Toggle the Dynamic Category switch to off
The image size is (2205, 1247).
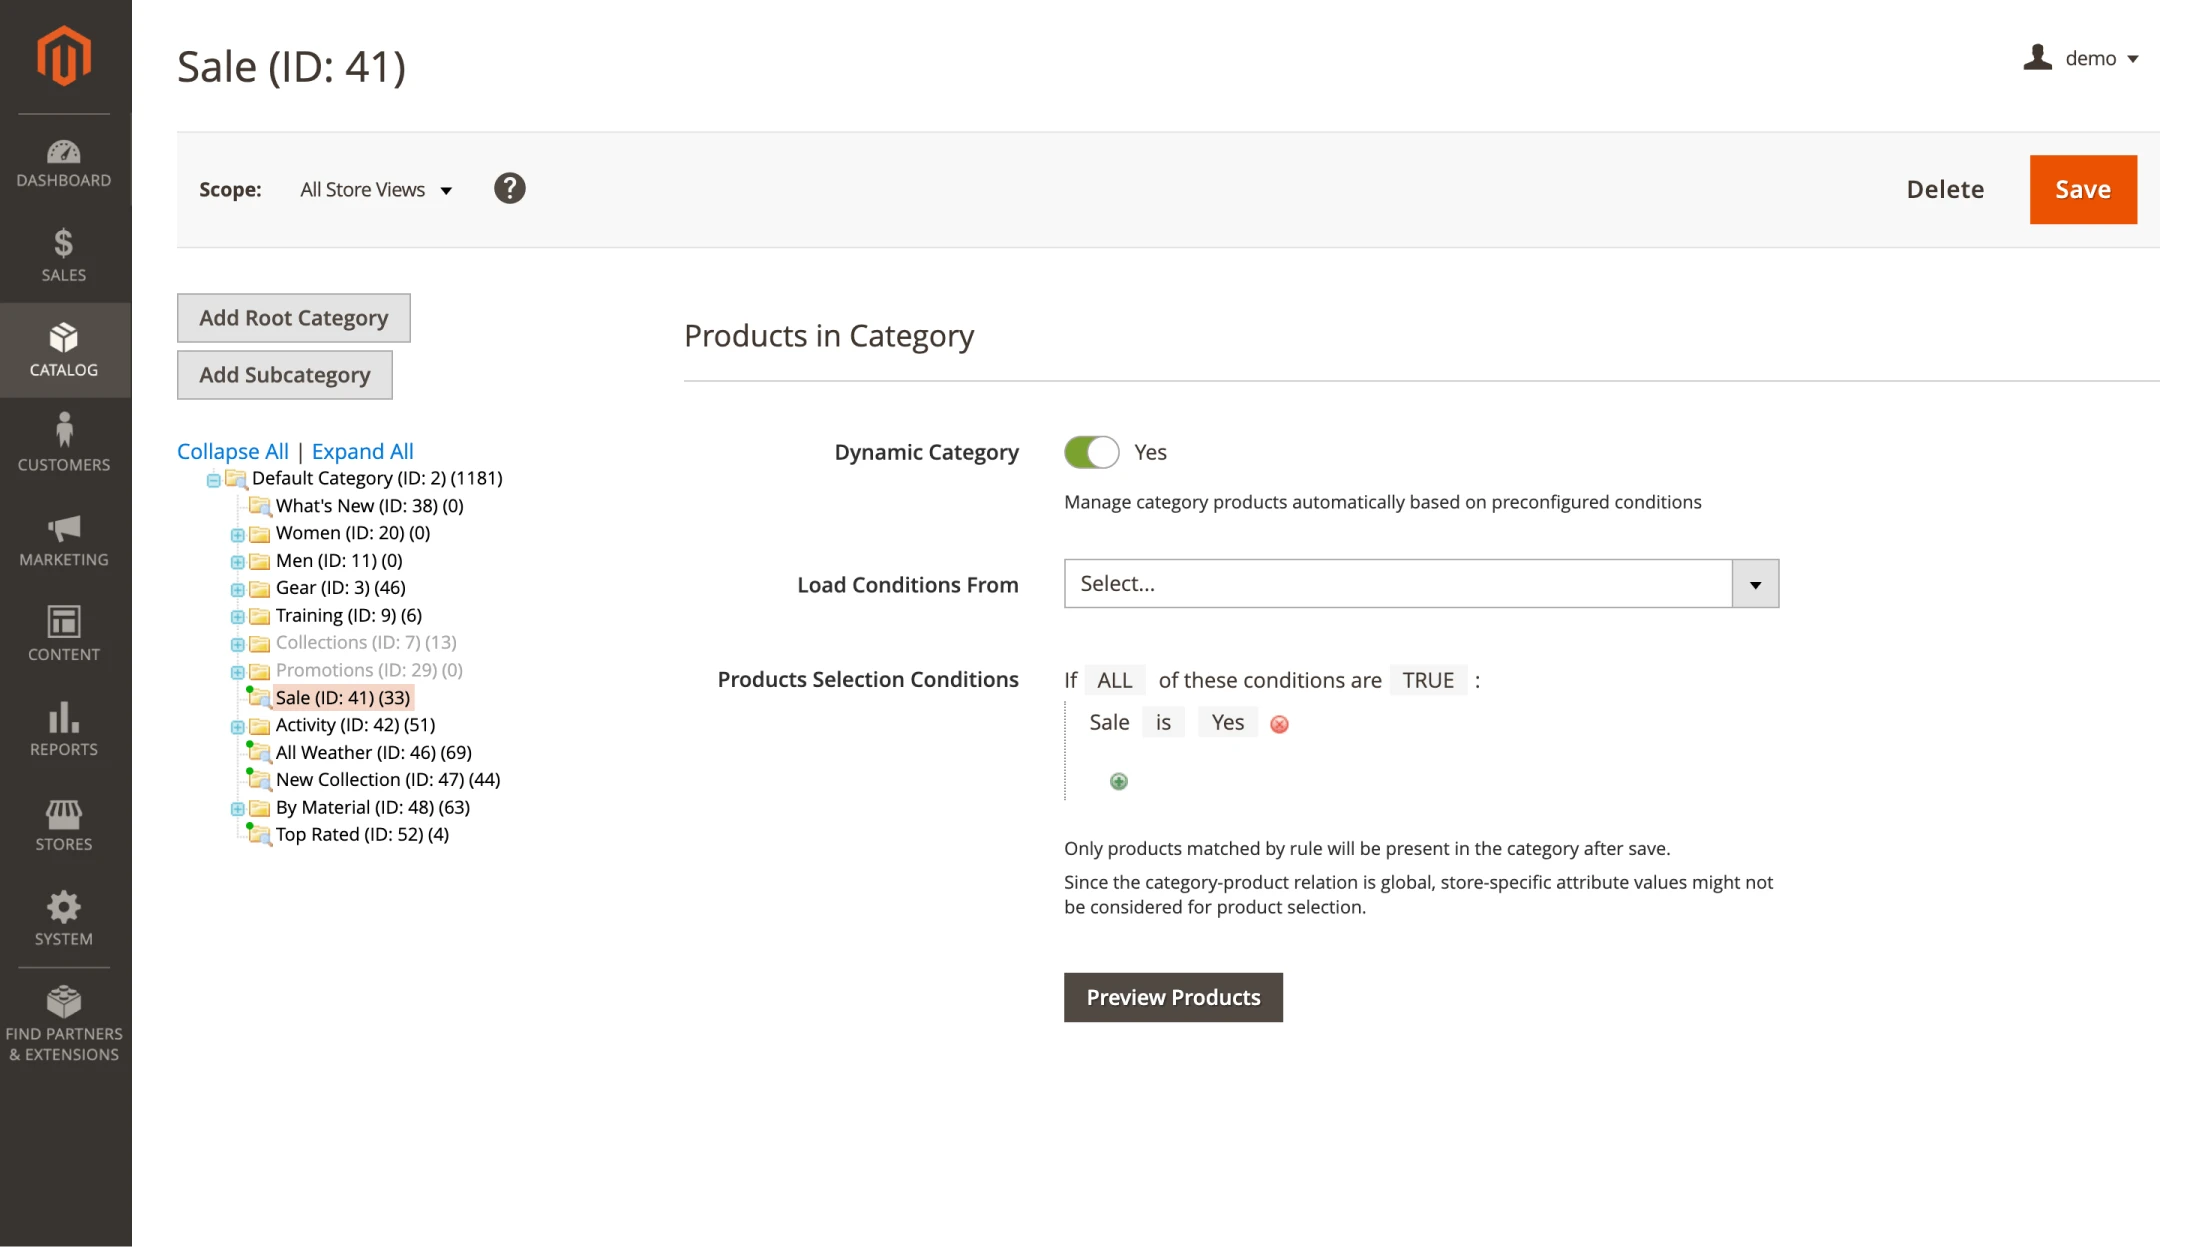coord(1090,452)
